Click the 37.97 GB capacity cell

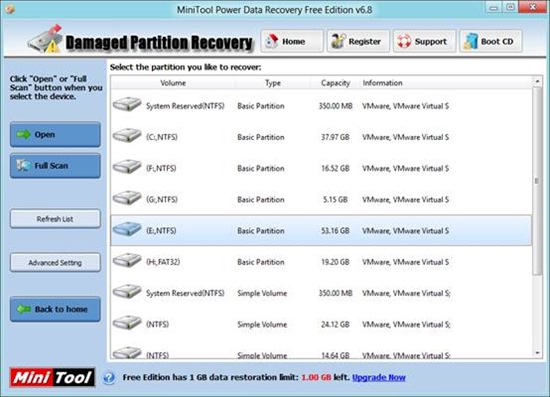coord(335,137)
